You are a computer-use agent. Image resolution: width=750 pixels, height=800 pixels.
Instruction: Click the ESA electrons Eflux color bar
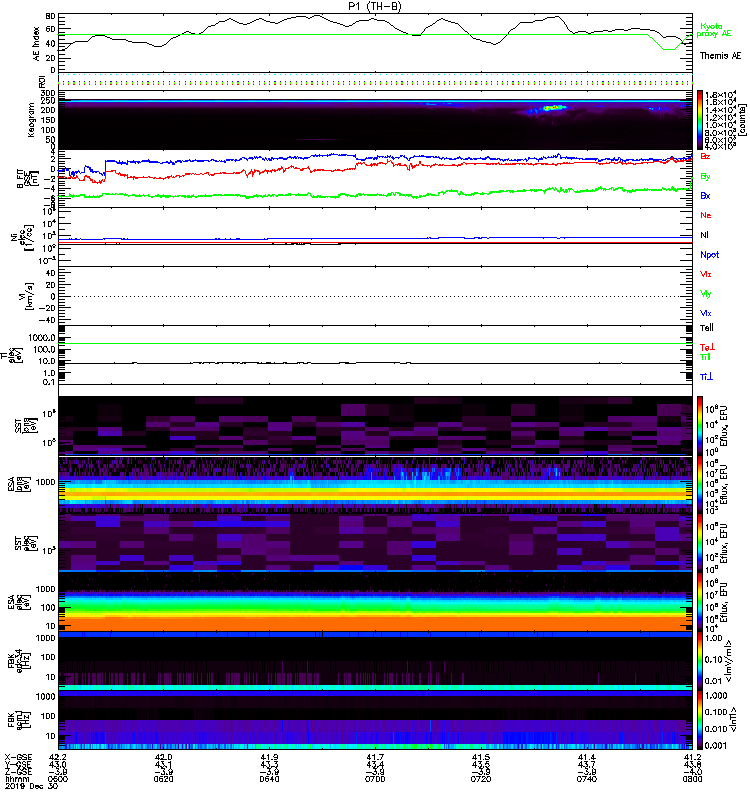700,602
